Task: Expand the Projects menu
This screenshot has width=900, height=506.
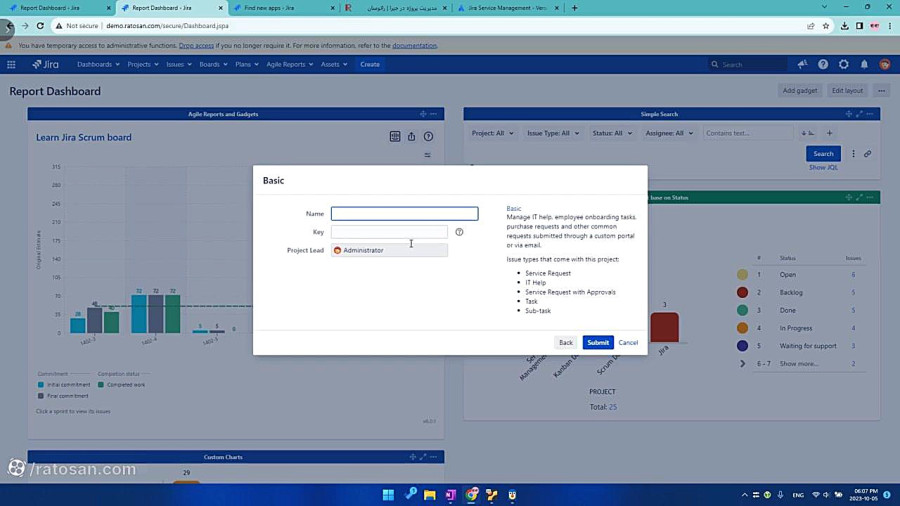Action: point(142,64)
